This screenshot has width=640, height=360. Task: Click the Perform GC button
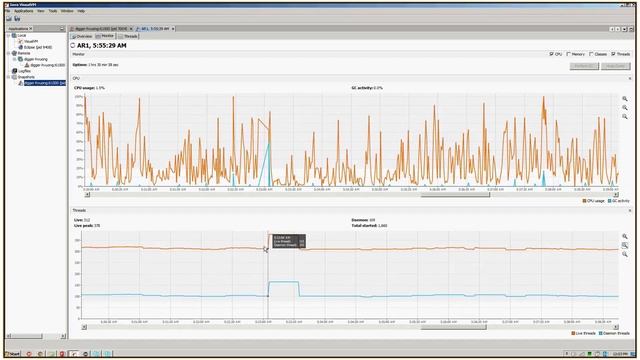(x=584, y=66)
